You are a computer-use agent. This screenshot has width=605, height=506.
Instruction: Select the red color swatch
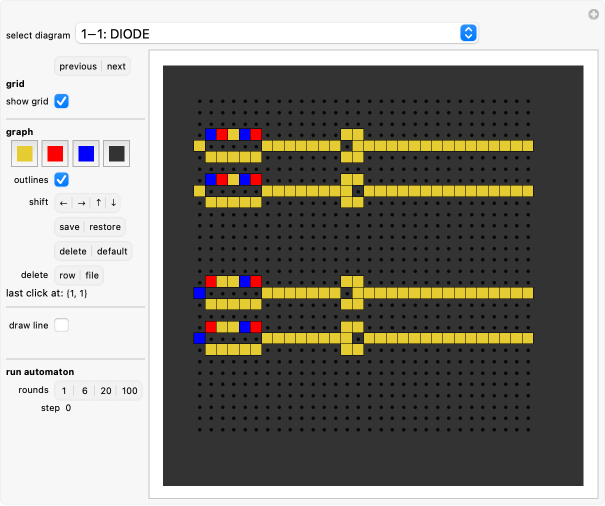pos(56,153)
